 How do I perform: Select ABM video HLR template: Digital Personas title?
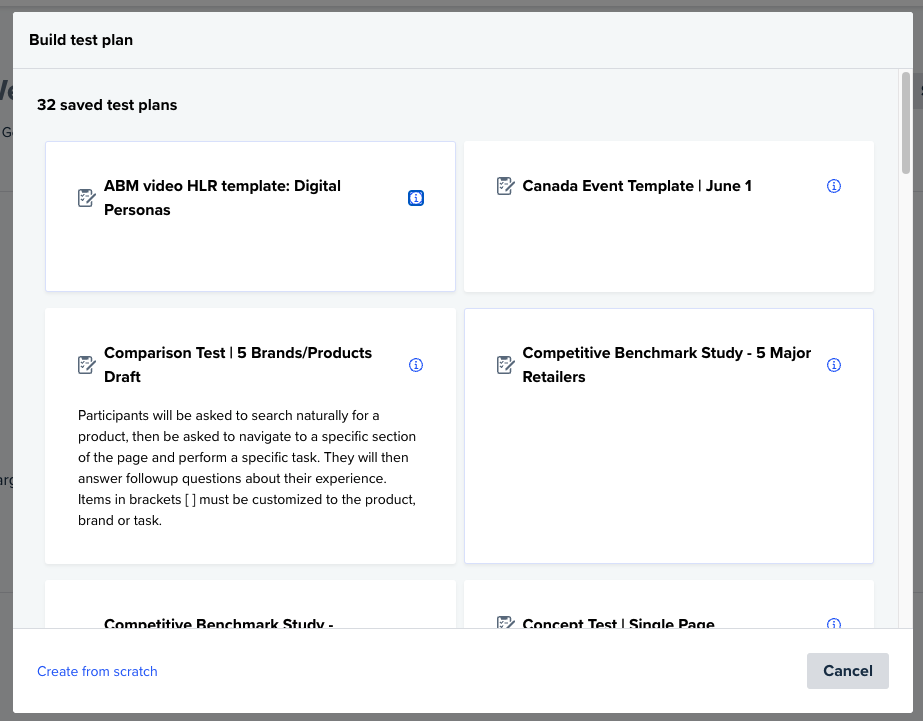pyautogui.click(x=222, y=198)
